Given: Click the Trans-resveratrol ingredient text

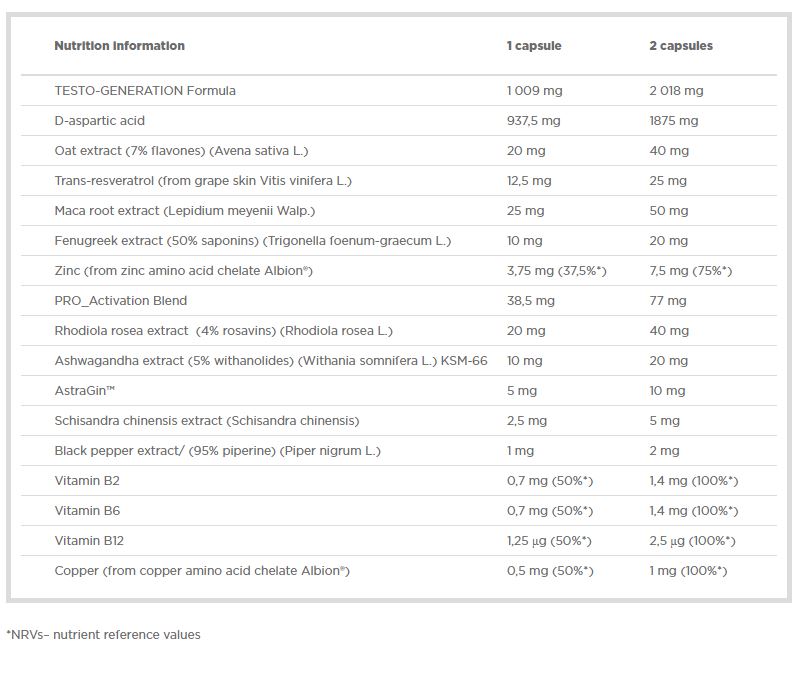Looking at the screenshot, I should [x=203, y=181].
